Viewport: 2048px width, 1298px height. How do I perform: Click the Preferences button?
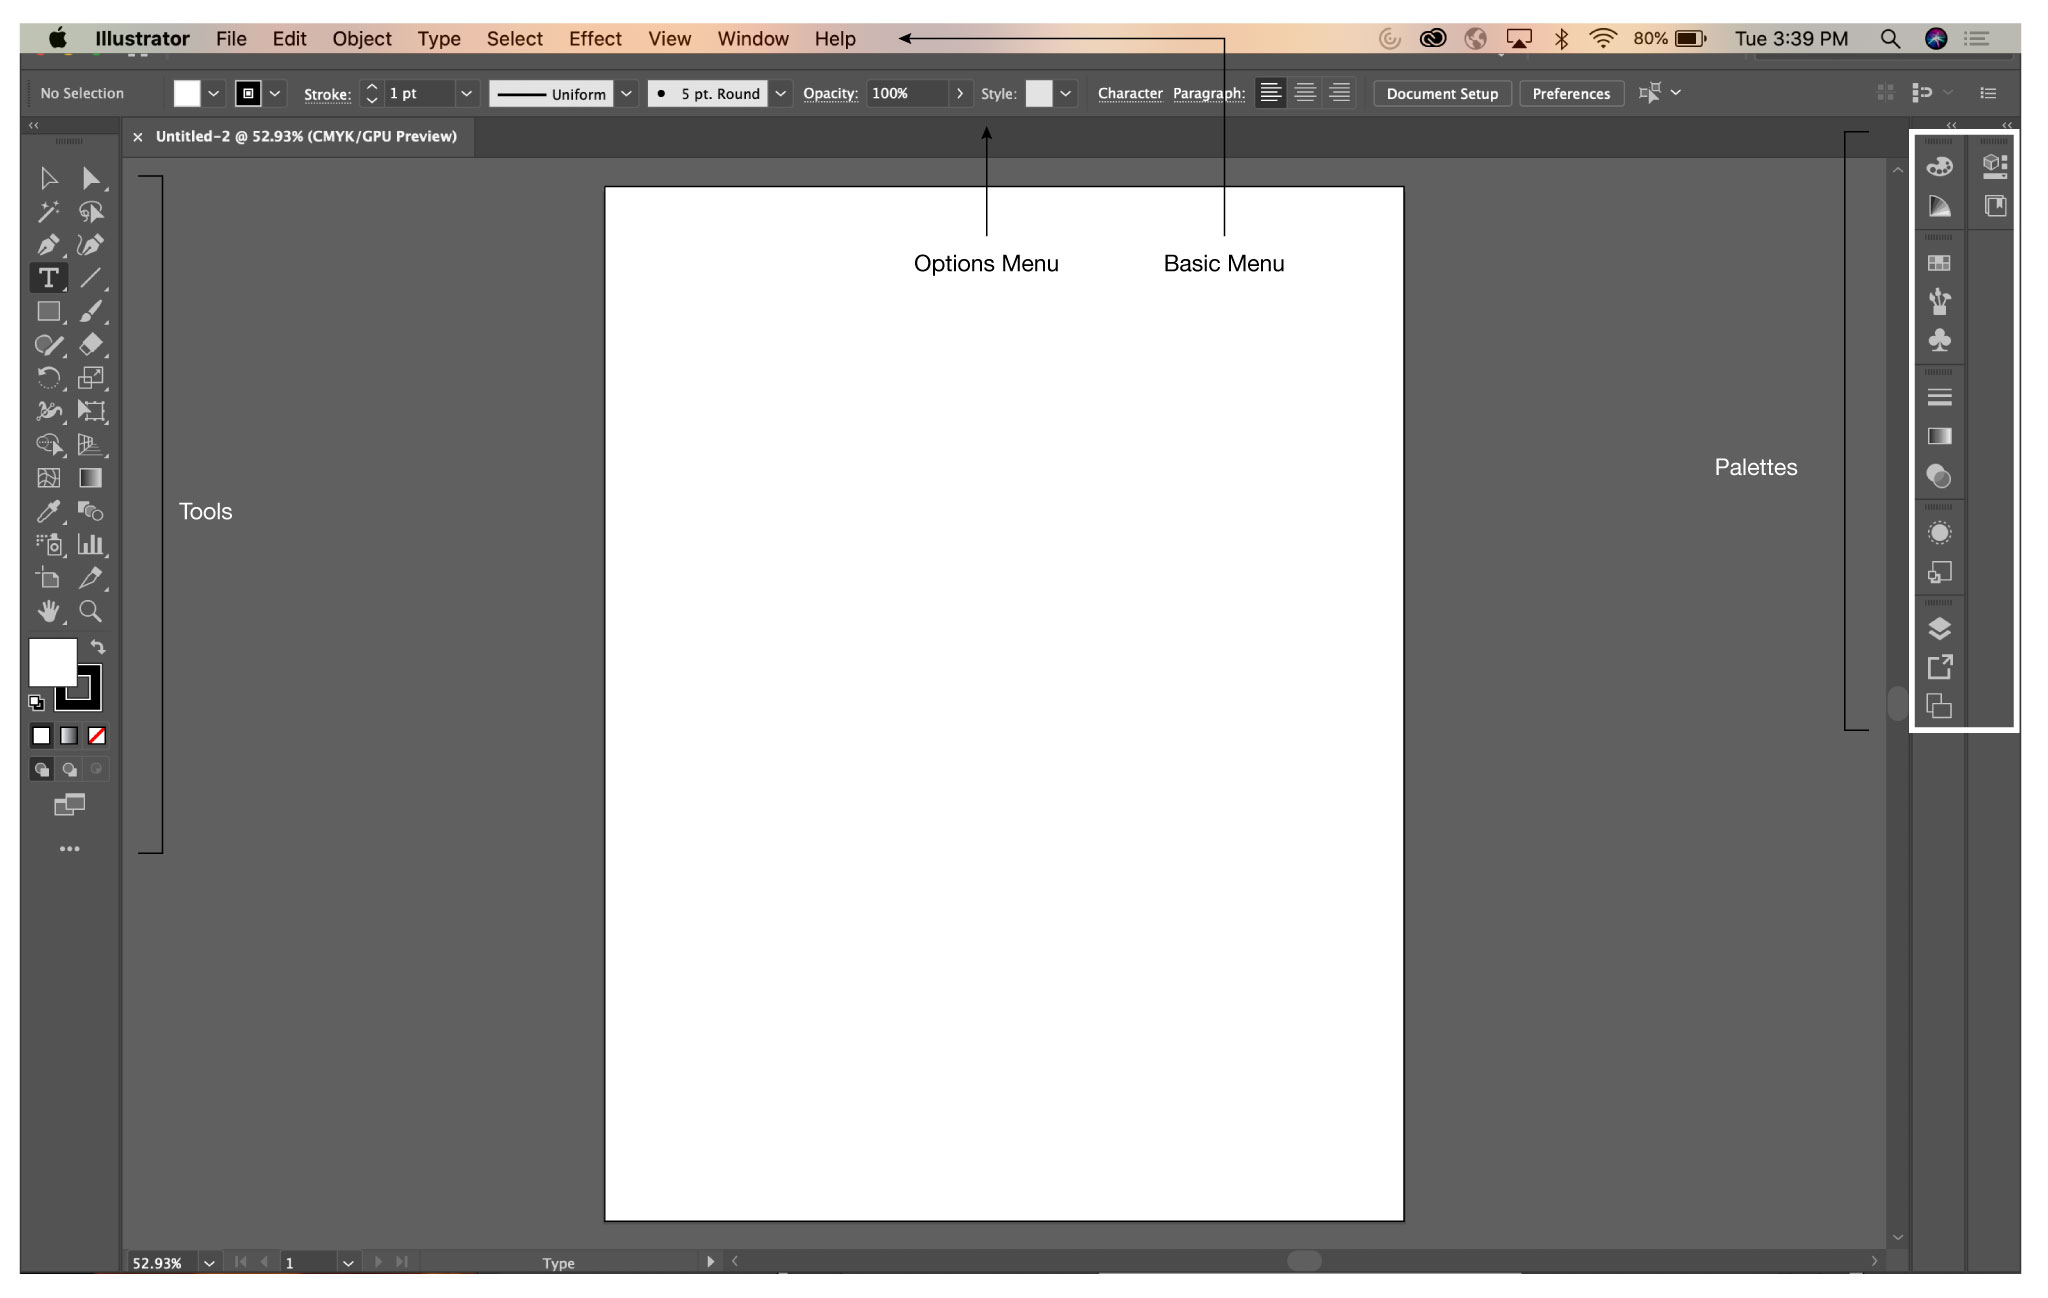coord(1570,93)
